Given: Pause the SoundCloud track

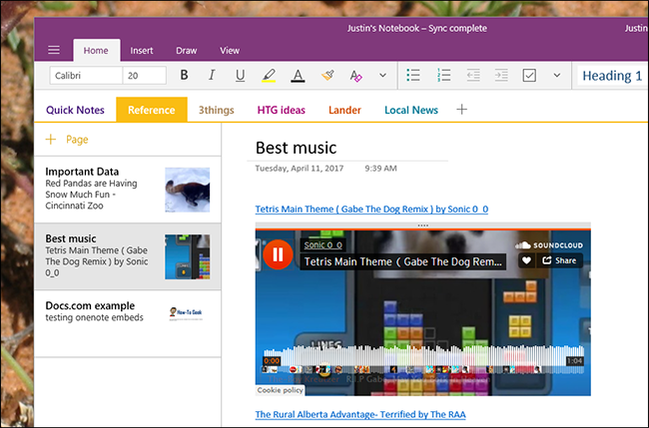Looking at the screenshot, I should point(277,256).
